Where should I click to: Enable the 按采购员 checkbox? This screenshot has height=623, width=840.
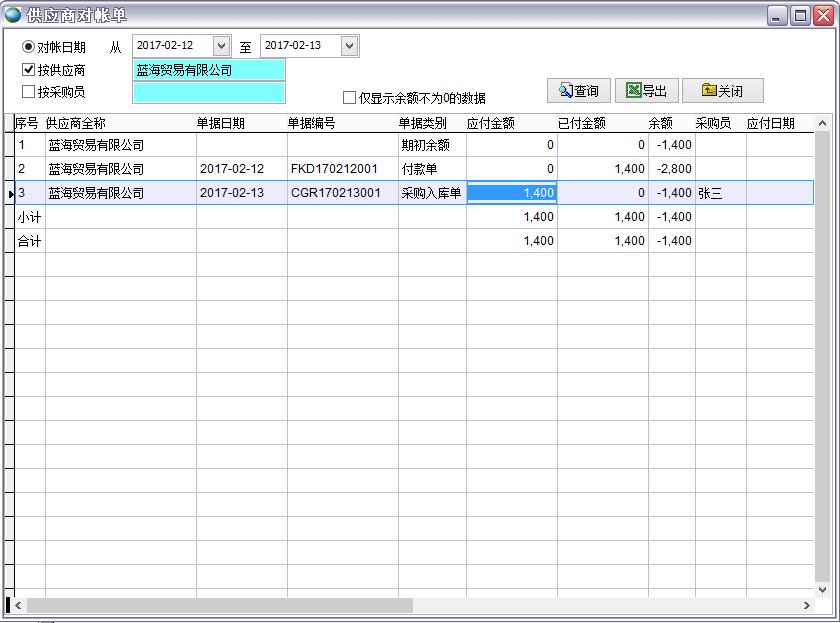29,92
